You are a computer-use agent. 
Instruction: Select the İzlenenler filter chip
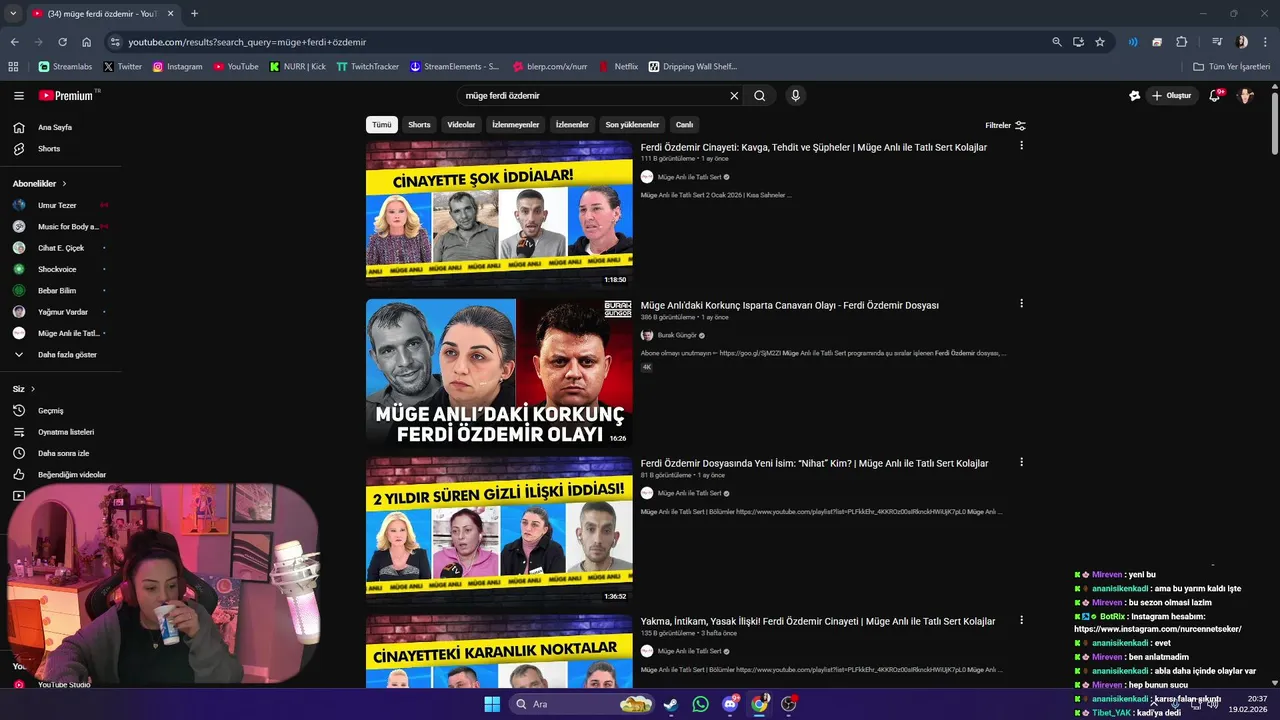tap(572, 125)
